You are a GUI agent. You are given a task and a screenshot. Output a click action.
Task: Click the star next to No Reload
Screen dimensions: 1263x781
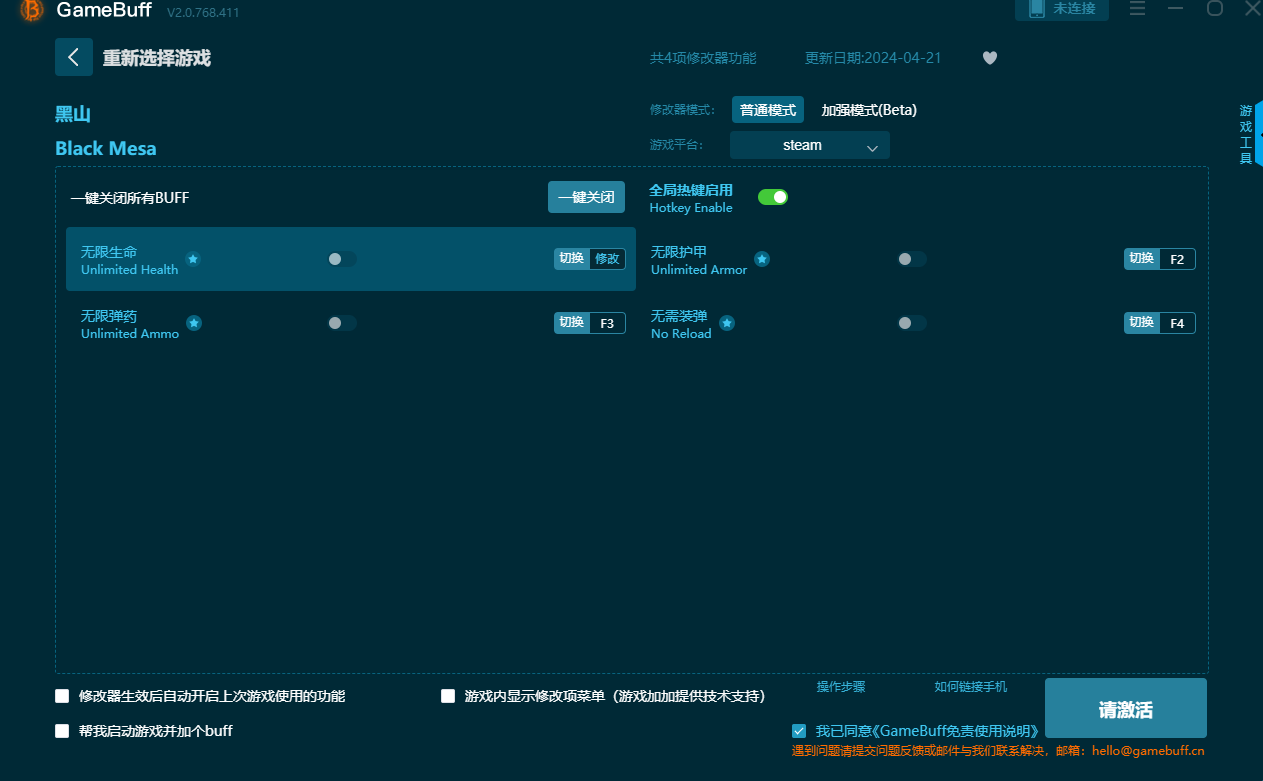[727, 323]
